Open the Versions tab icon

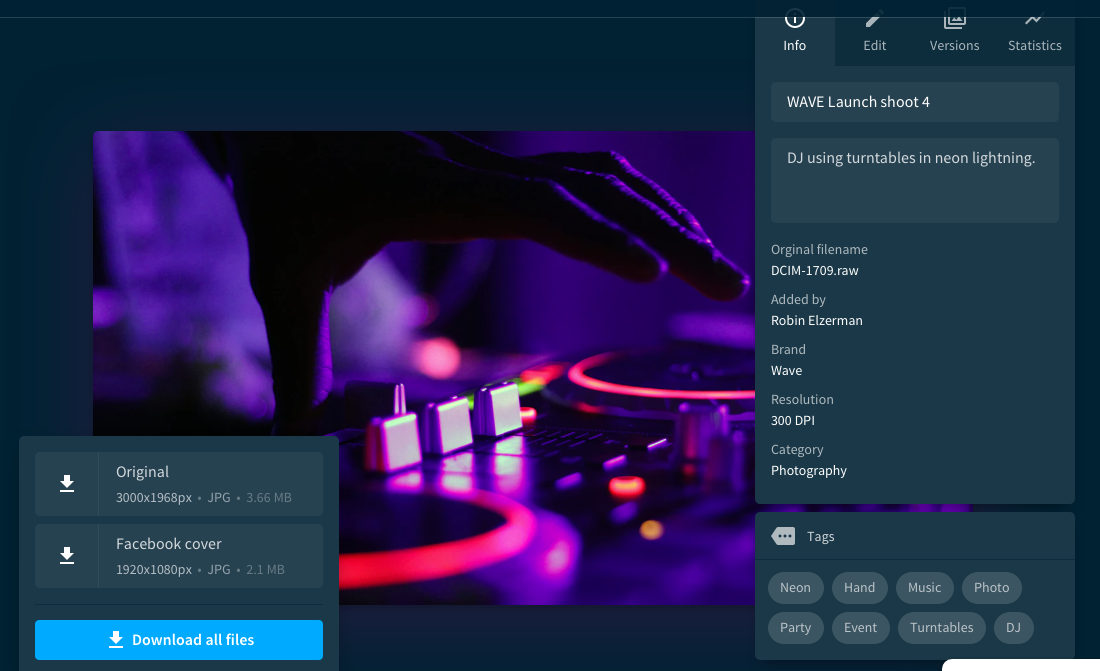coord(954,19)
